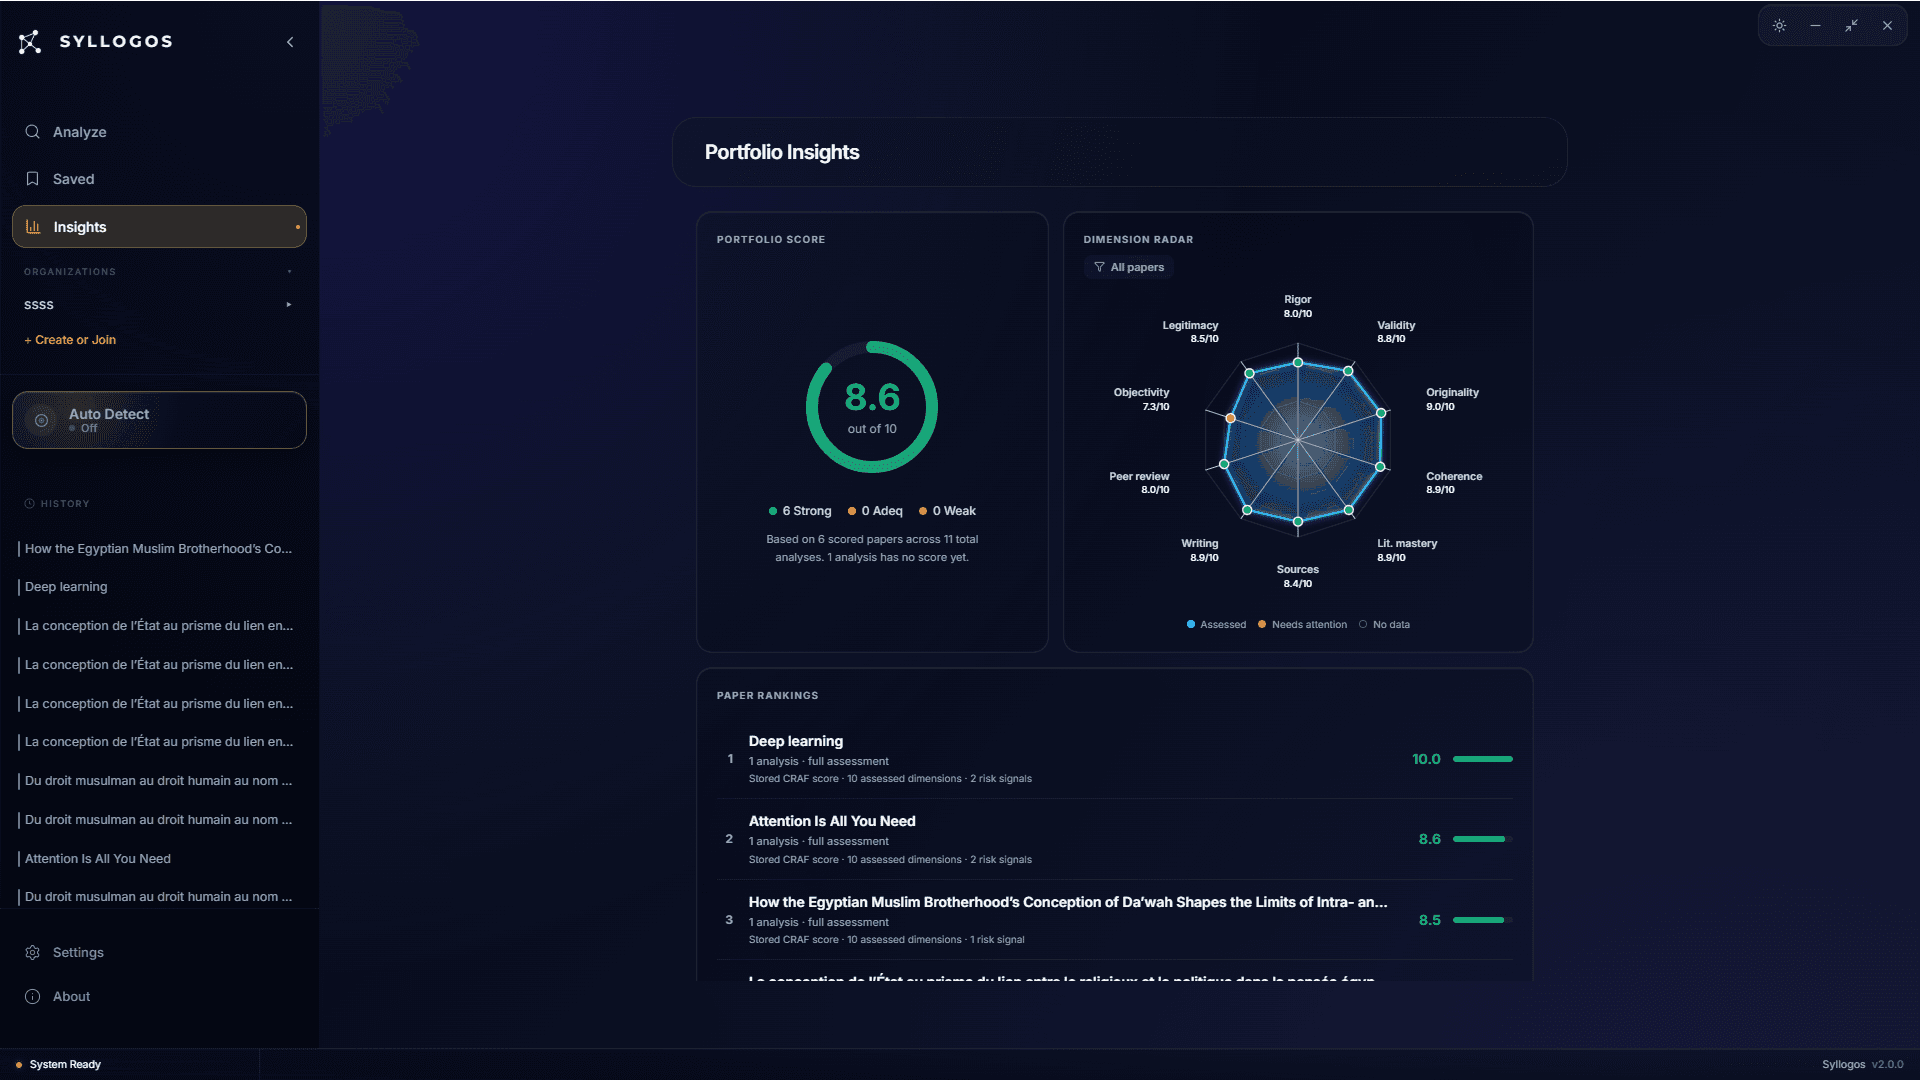Collapse the Organizations section
The width and height of the screenshot is (1920, 1080).
tap(290, 272)
